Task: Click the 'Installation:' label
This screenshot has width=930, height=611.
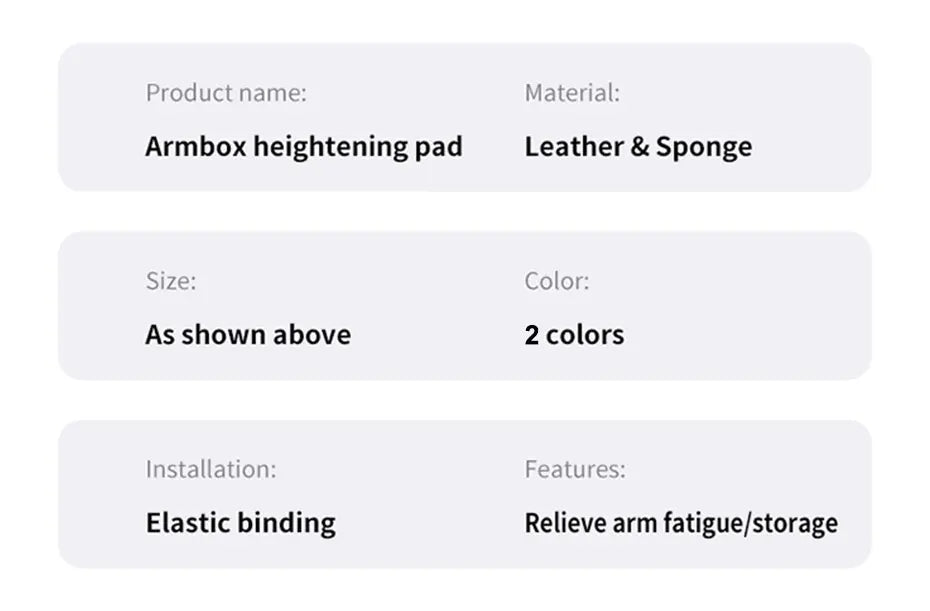Action: point(211,469)
